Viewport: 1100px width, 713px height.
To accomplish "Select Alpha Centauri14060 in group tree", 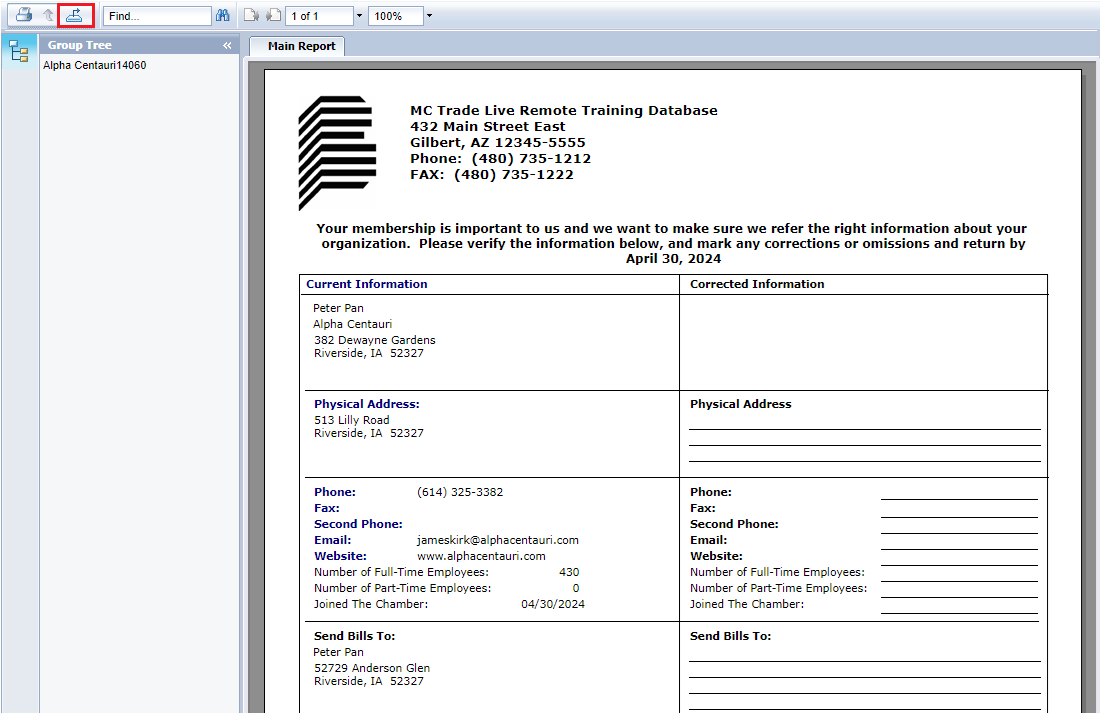I will click(95, 65).
